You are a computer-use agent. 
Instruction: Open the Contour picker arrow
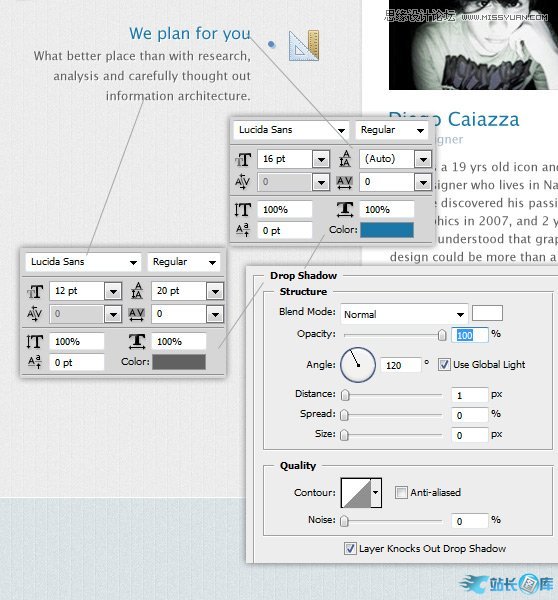376,492
